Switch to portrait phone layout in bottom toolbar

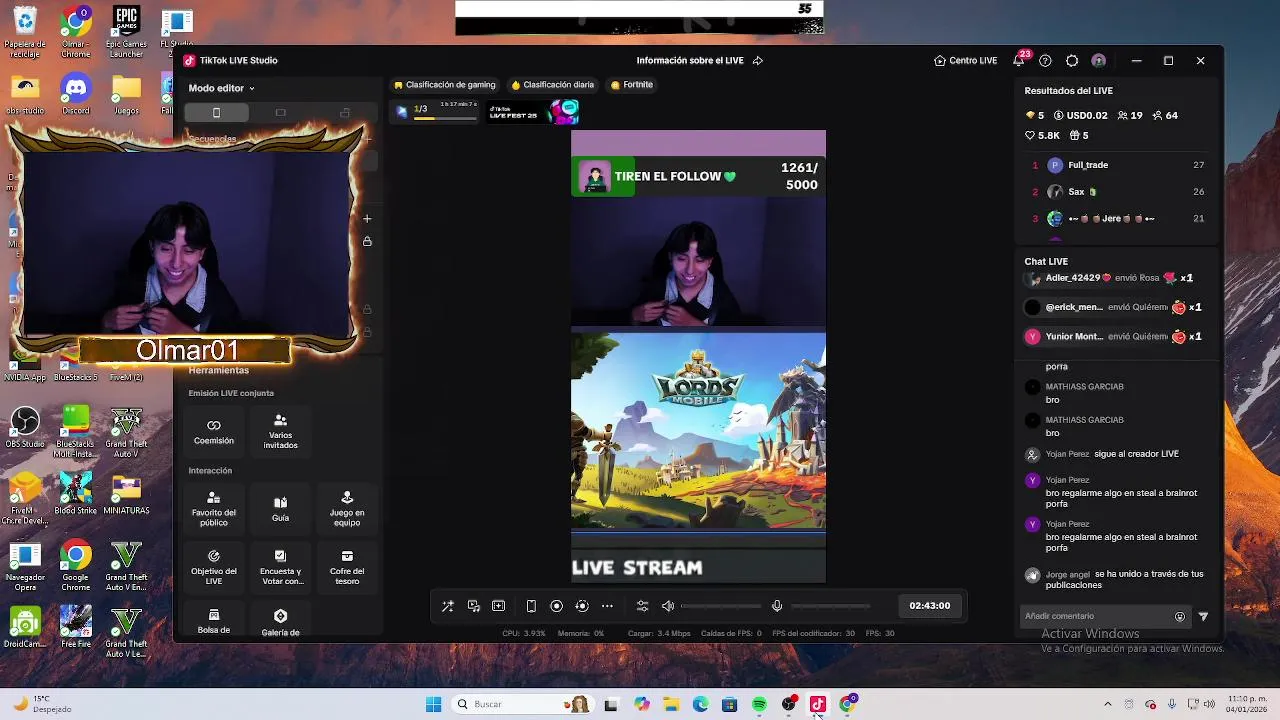click(x=531, y=606)
